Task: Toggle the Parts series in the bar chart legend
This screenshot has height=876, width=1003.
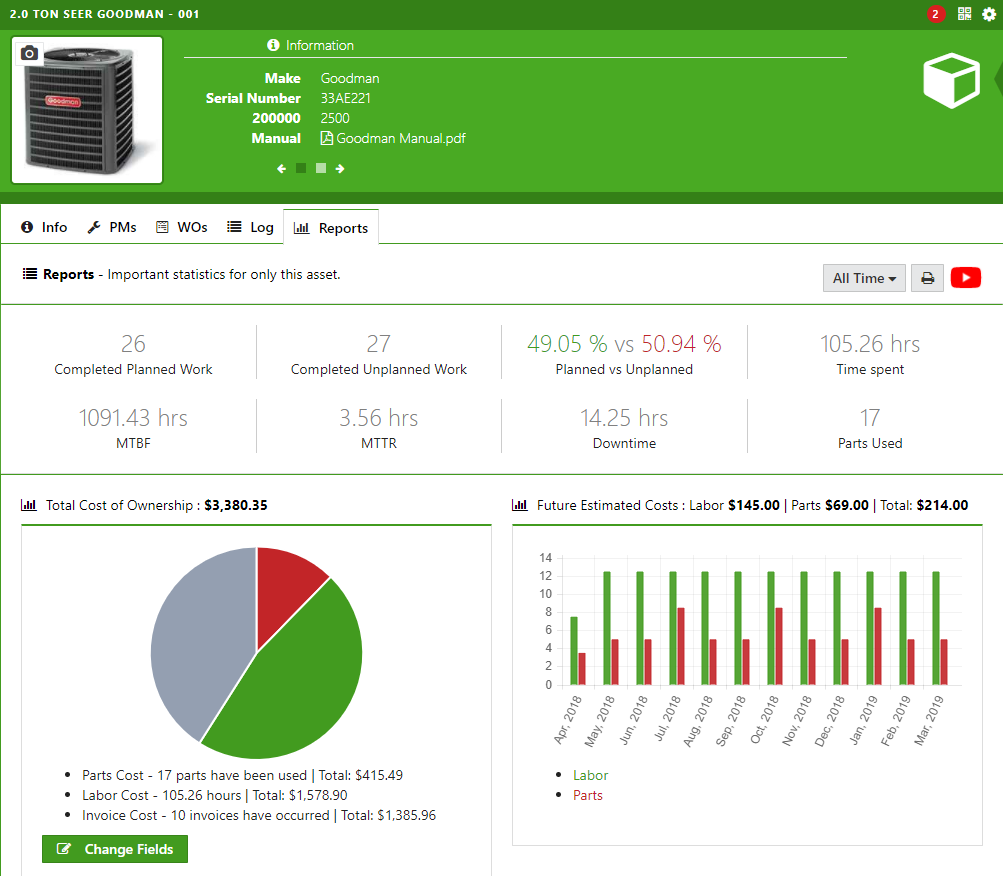Action: tap(587, 795)
